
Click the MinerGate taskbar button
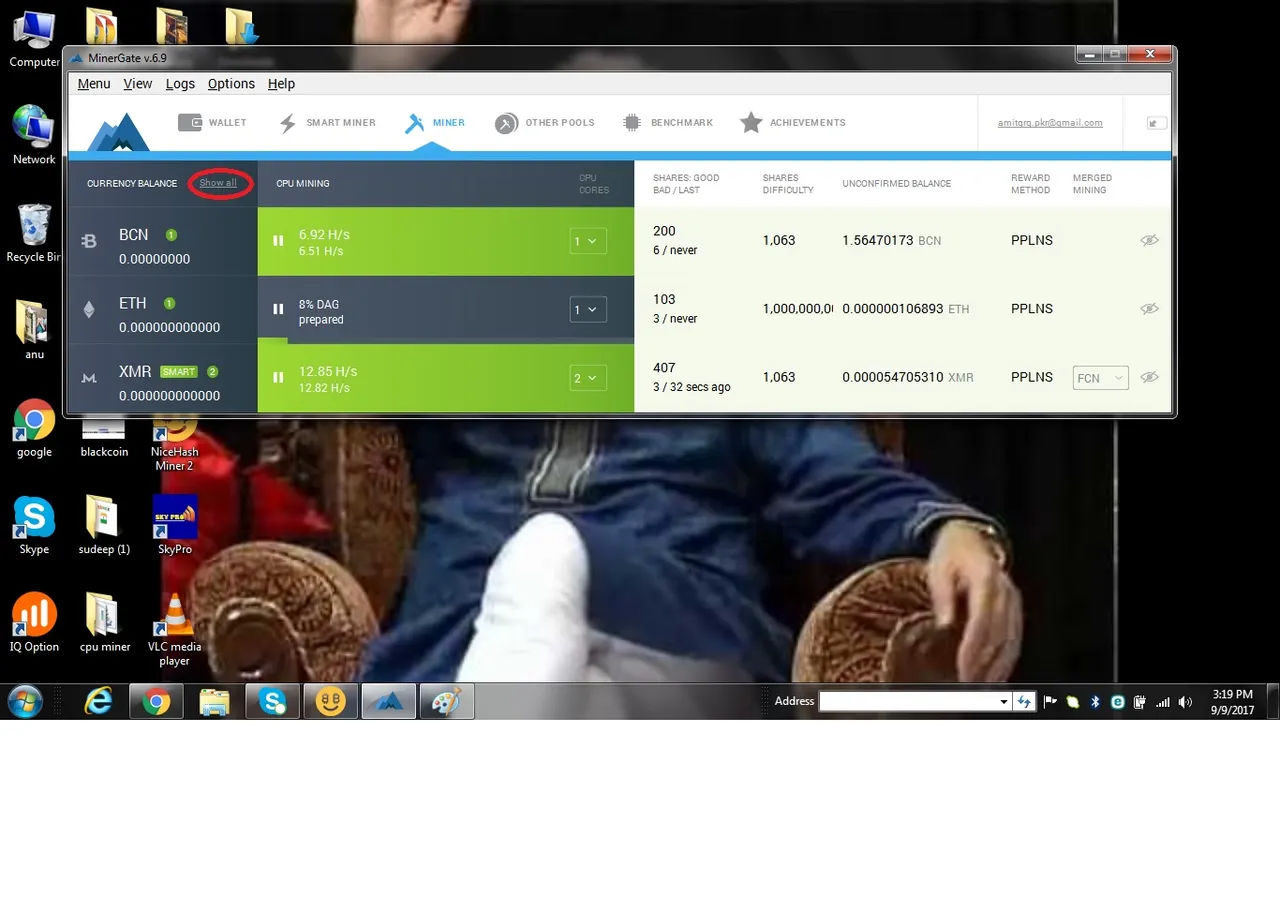click(x=389, y=702)
